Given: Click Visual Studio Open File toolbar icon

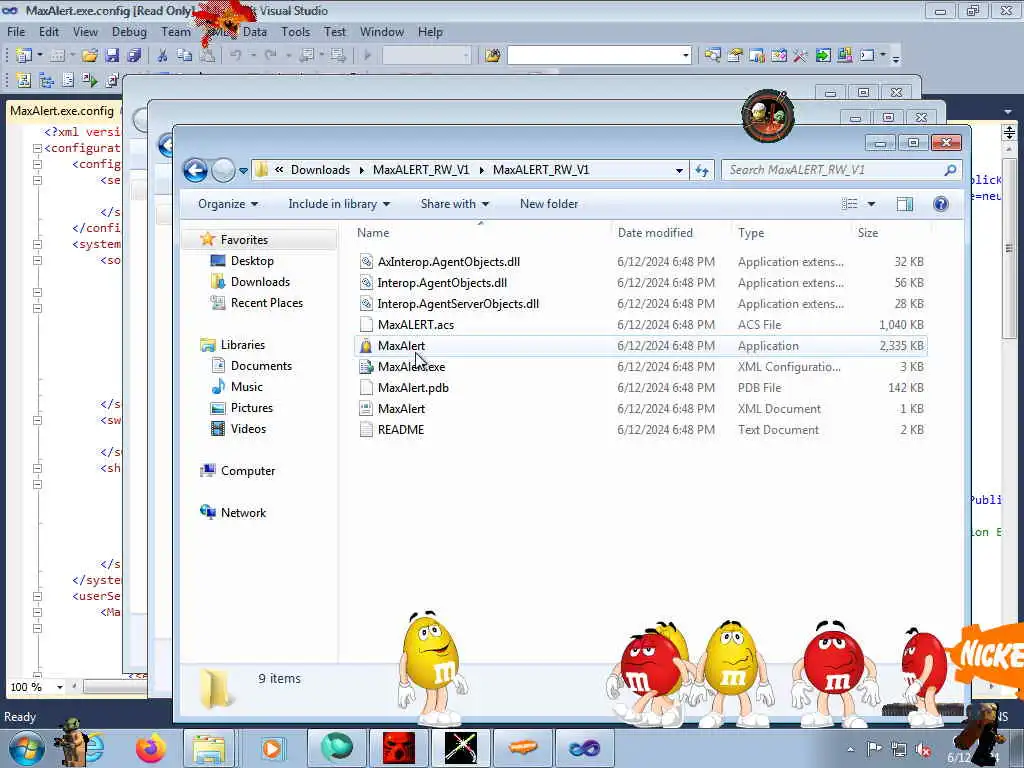Looking at the screenshot, I should tap(89, 56).
